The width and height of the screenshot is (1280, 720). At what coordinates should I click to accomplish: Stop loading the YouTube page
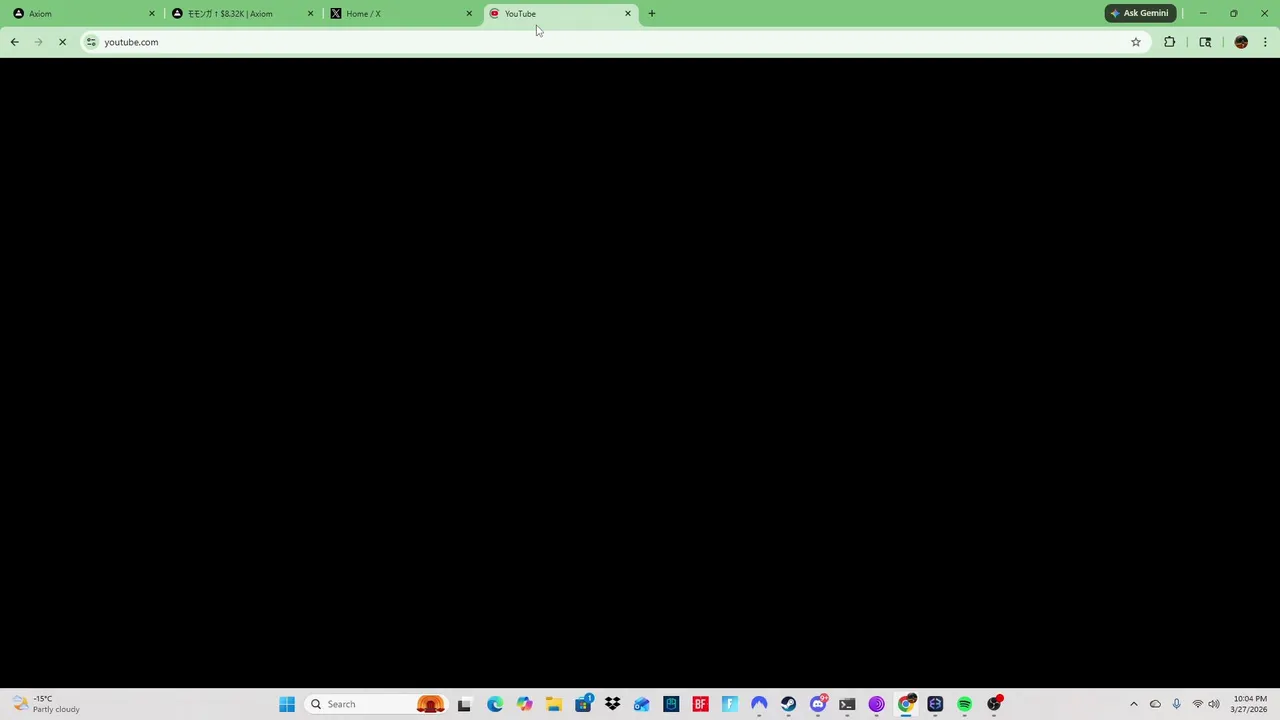point(62,42)
